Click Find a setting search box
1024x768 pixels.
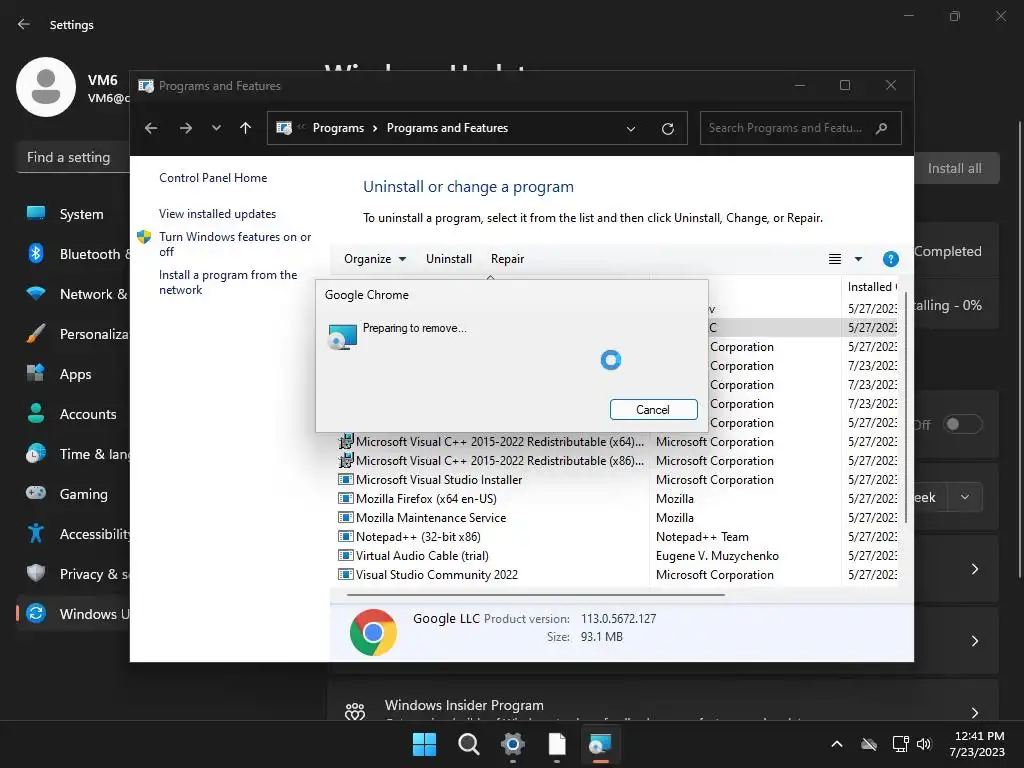(73, 157)
